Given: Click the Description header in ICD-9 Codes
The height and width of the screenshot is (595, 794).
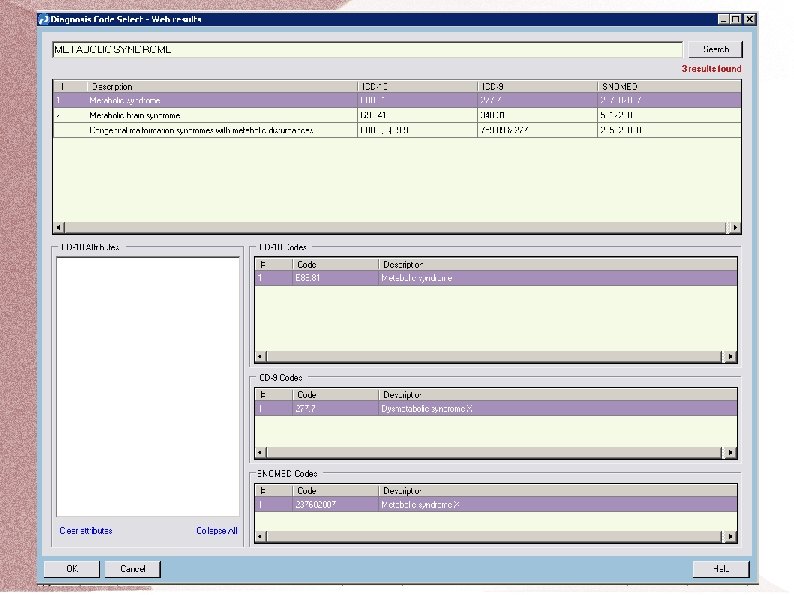Looking at the screenshot, I should (x=558, y=394).
